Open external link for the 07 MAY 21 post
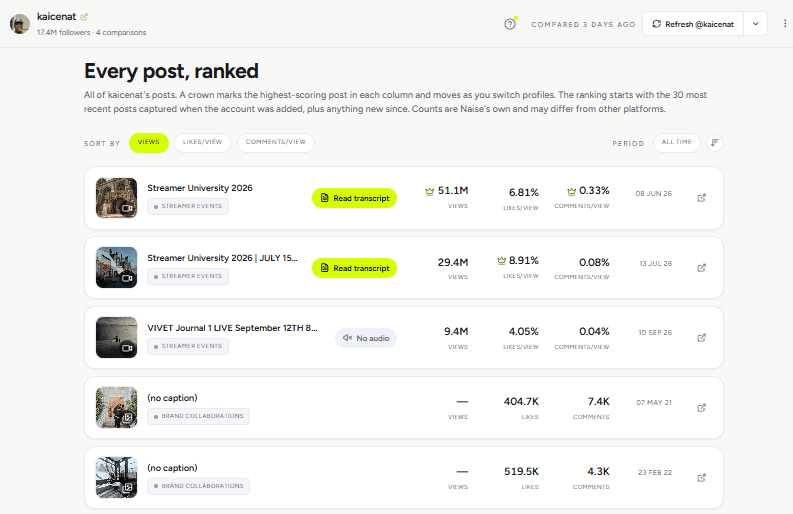Viewport: 793px width, 514px height. pyautogui.click(x=701, y=408)
